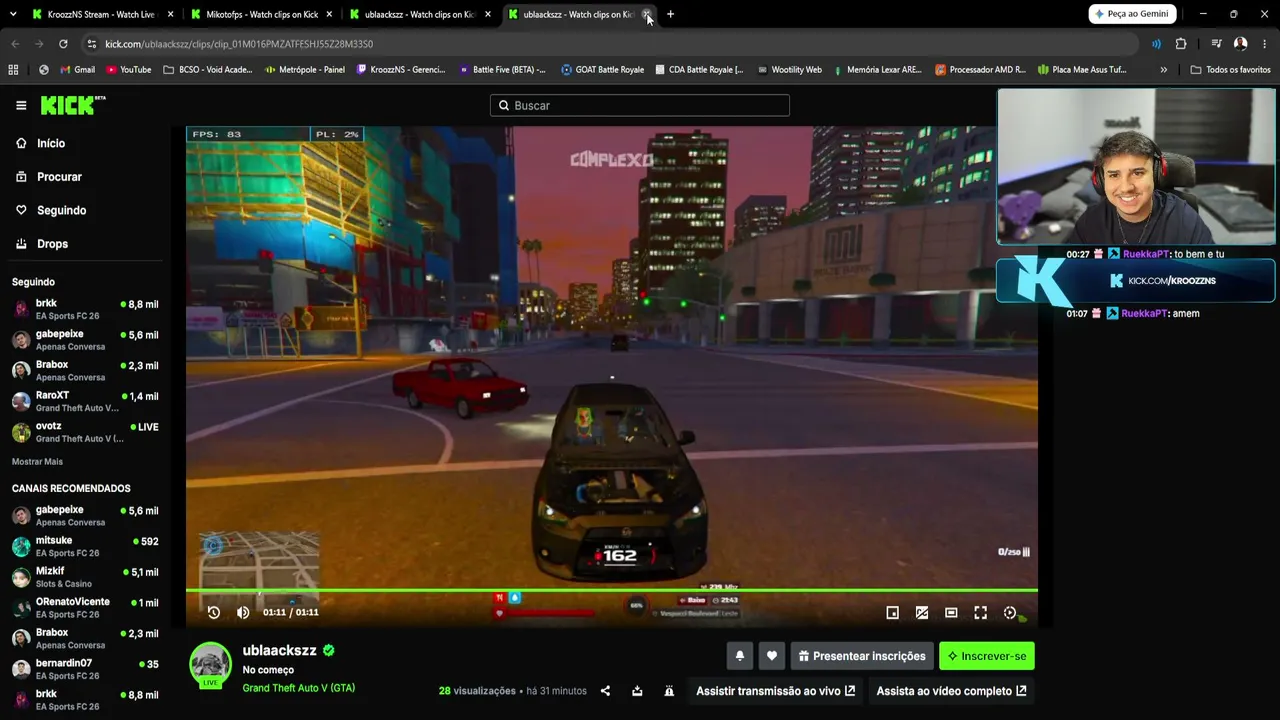Open the Chrome apps grid in bookmarks bar
Image resolution: width=1280 pixels, height=720 pixels.
pyautogui.click(x=13, y=70)
